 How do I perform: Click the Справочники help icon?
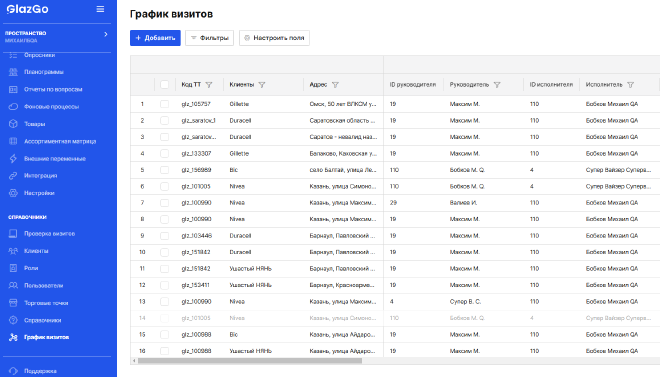pos(13,320)
